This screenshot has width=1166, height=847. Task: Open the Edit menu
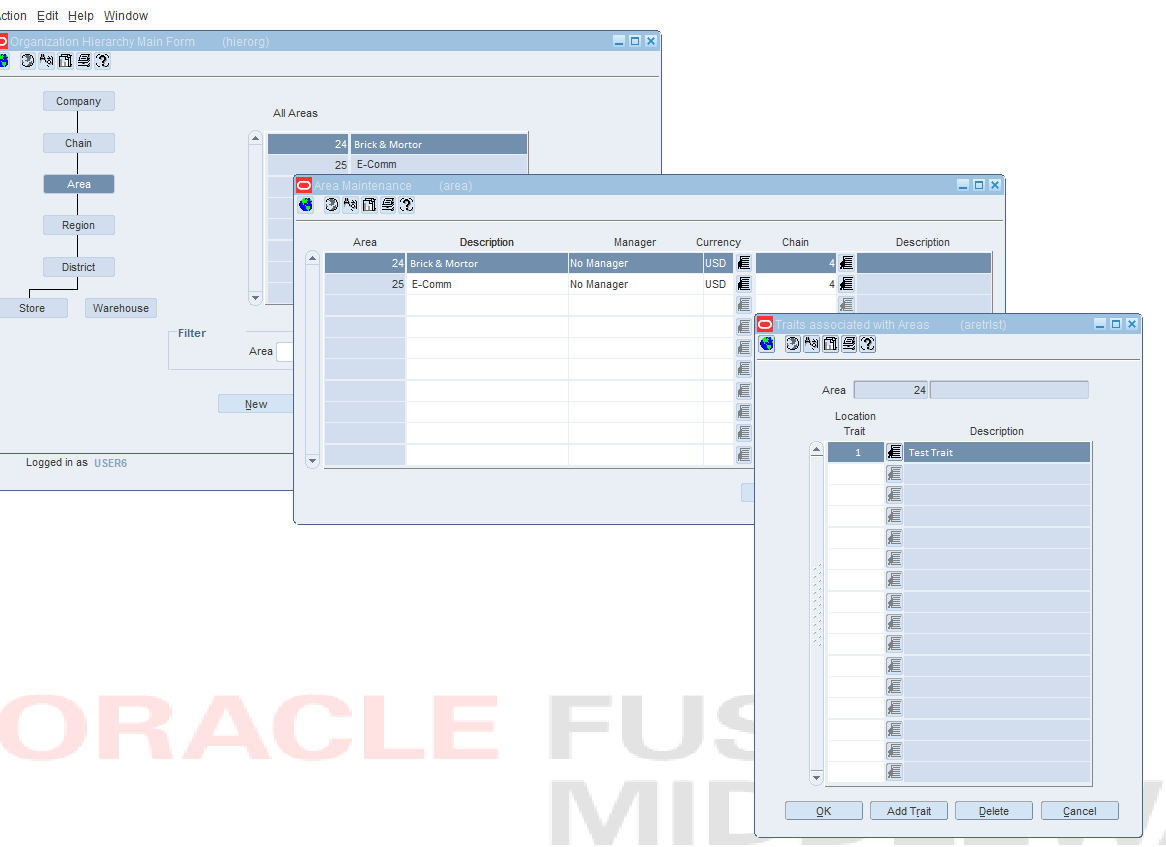47,15
